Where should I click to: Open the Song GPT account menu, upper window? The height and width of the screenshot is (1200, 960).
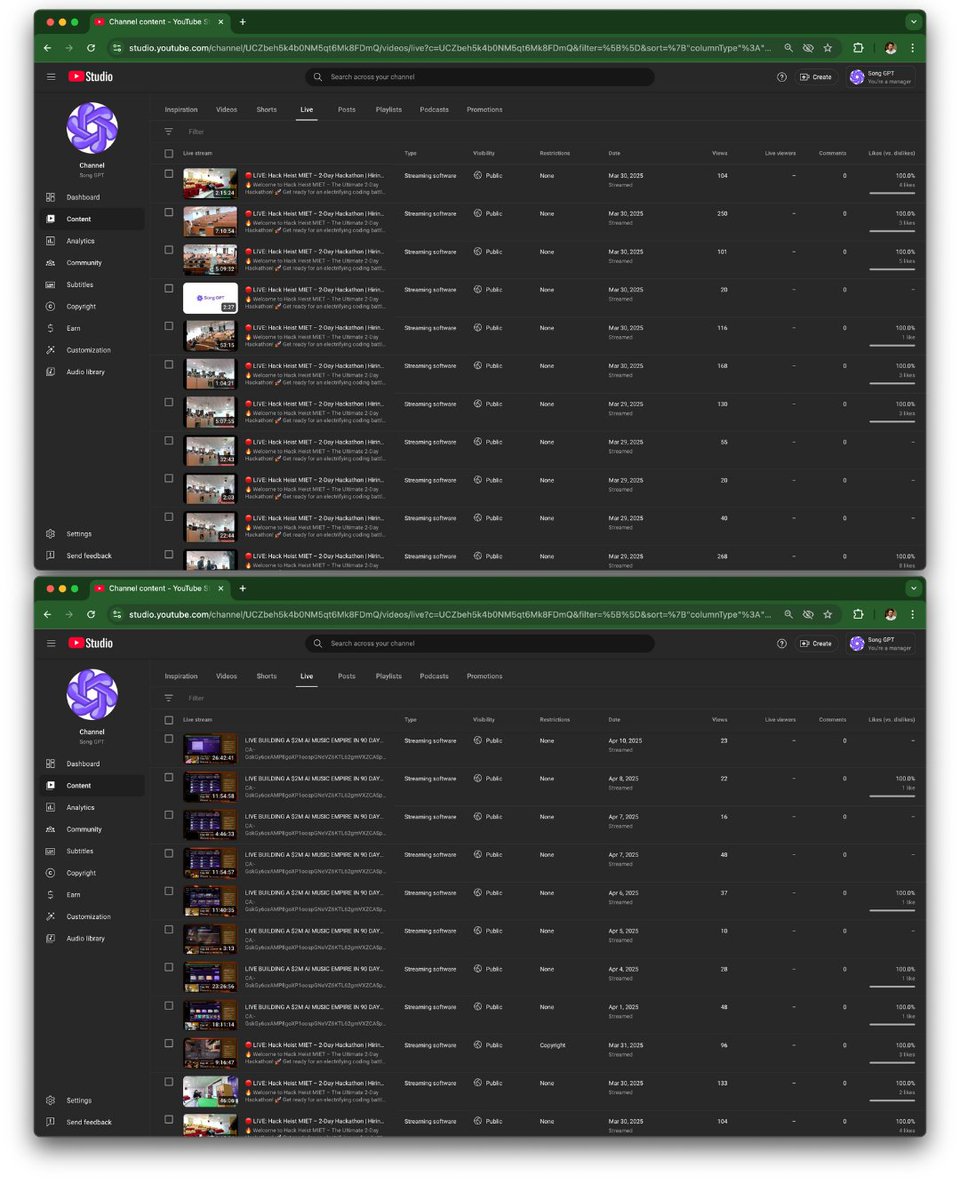pyautogui.click(x=880, y=77)
